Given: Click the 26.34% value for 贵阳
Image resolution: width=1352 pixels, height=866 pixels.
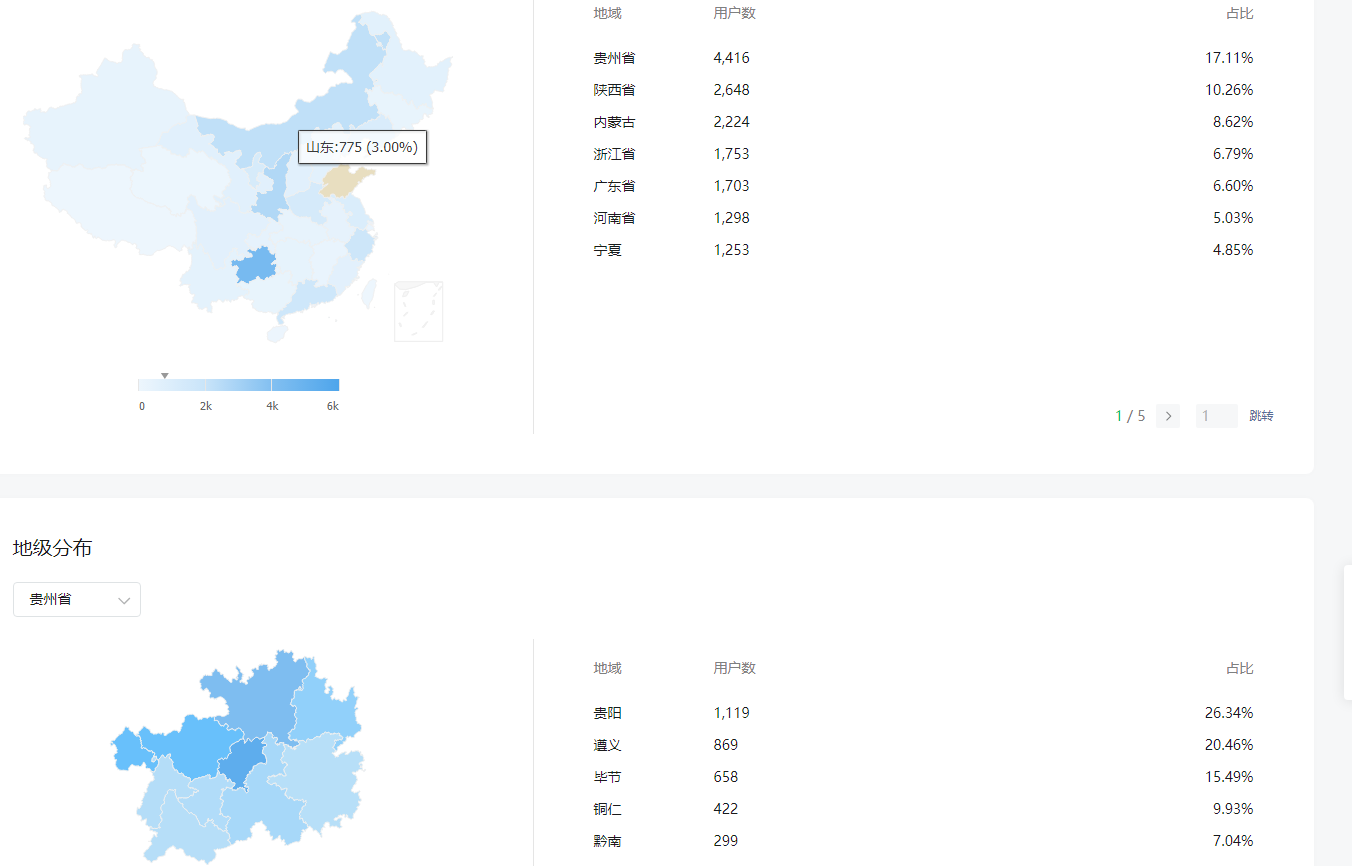Looking at the screenshot, I should 1229,713.
